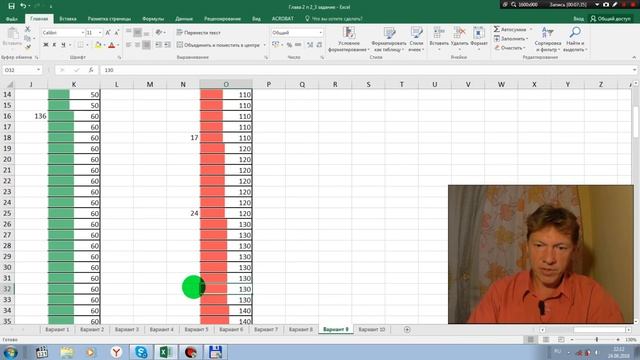Open the text orientation options

click(160, 32)
